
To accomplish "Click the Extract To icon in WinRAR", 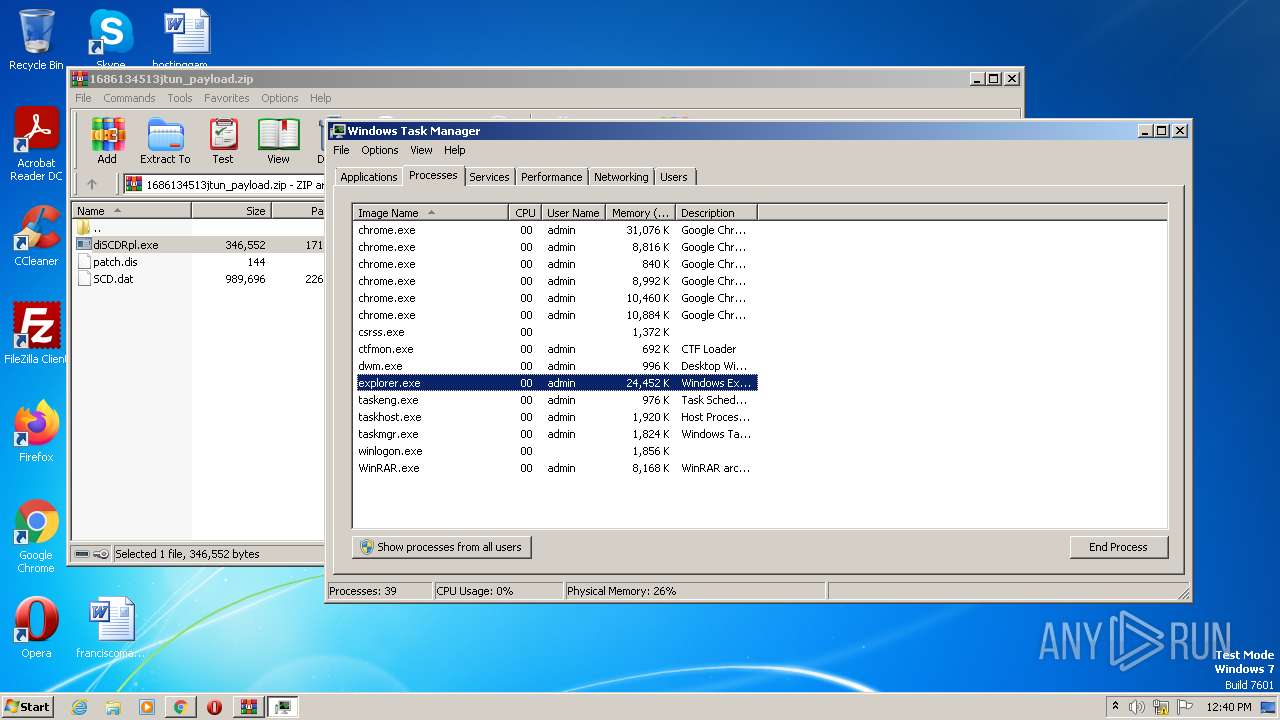I will point(165,141).
